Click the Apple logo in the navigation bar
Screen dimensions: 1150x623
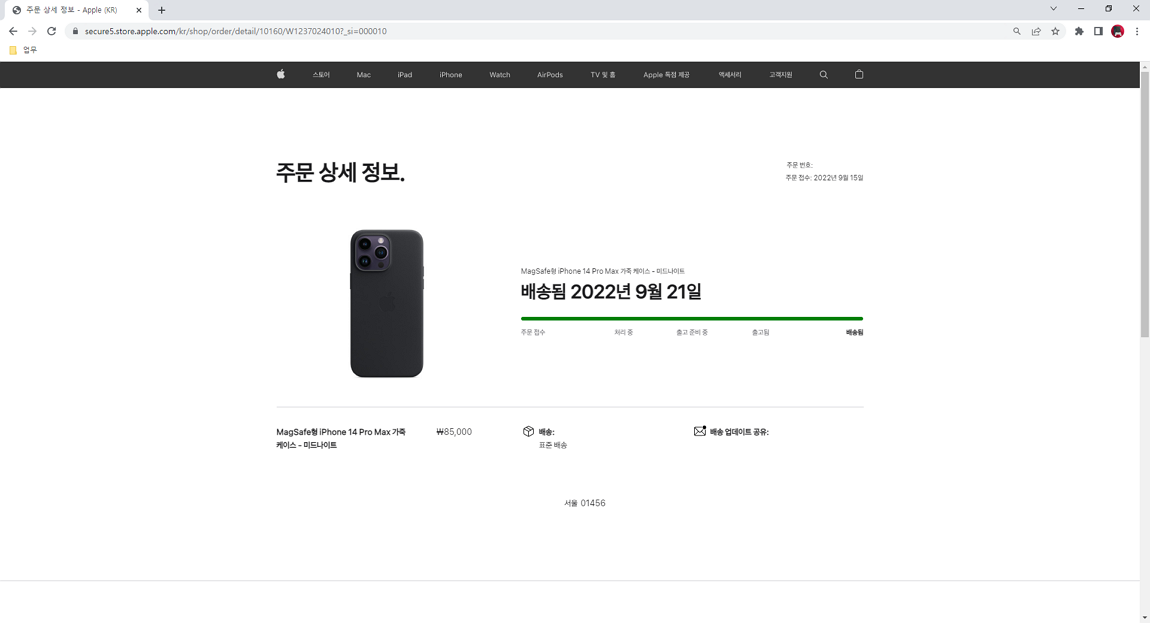tap(281, 74)
